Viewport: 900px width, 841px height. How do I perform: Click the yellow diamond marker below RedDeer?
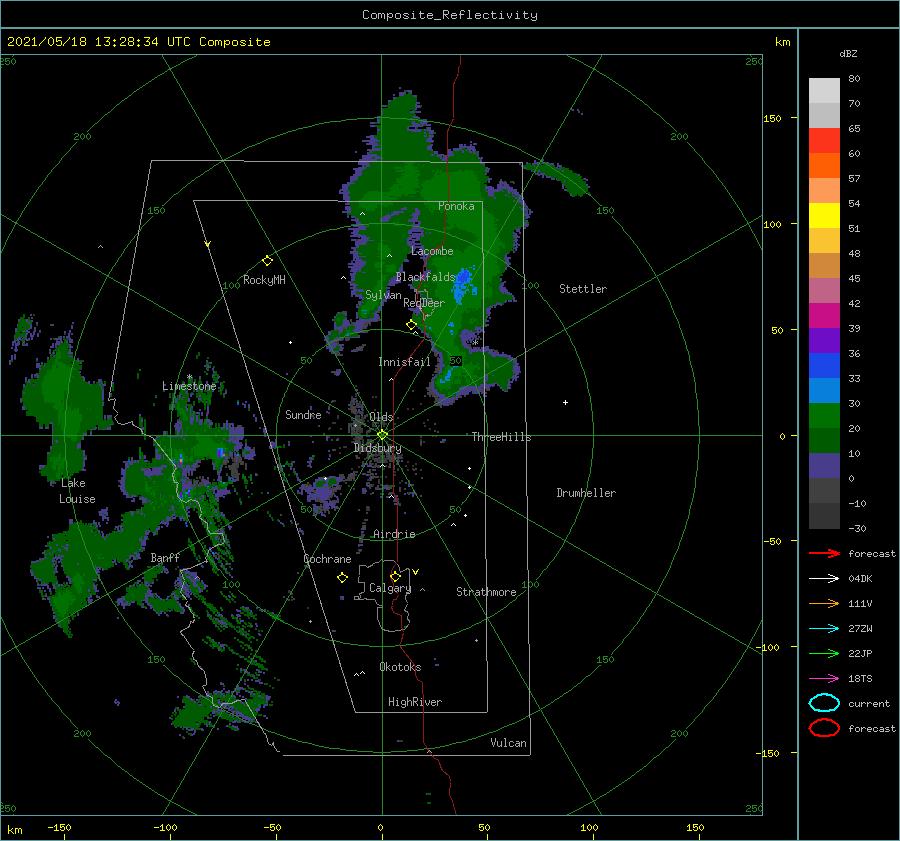click(412, 324)
